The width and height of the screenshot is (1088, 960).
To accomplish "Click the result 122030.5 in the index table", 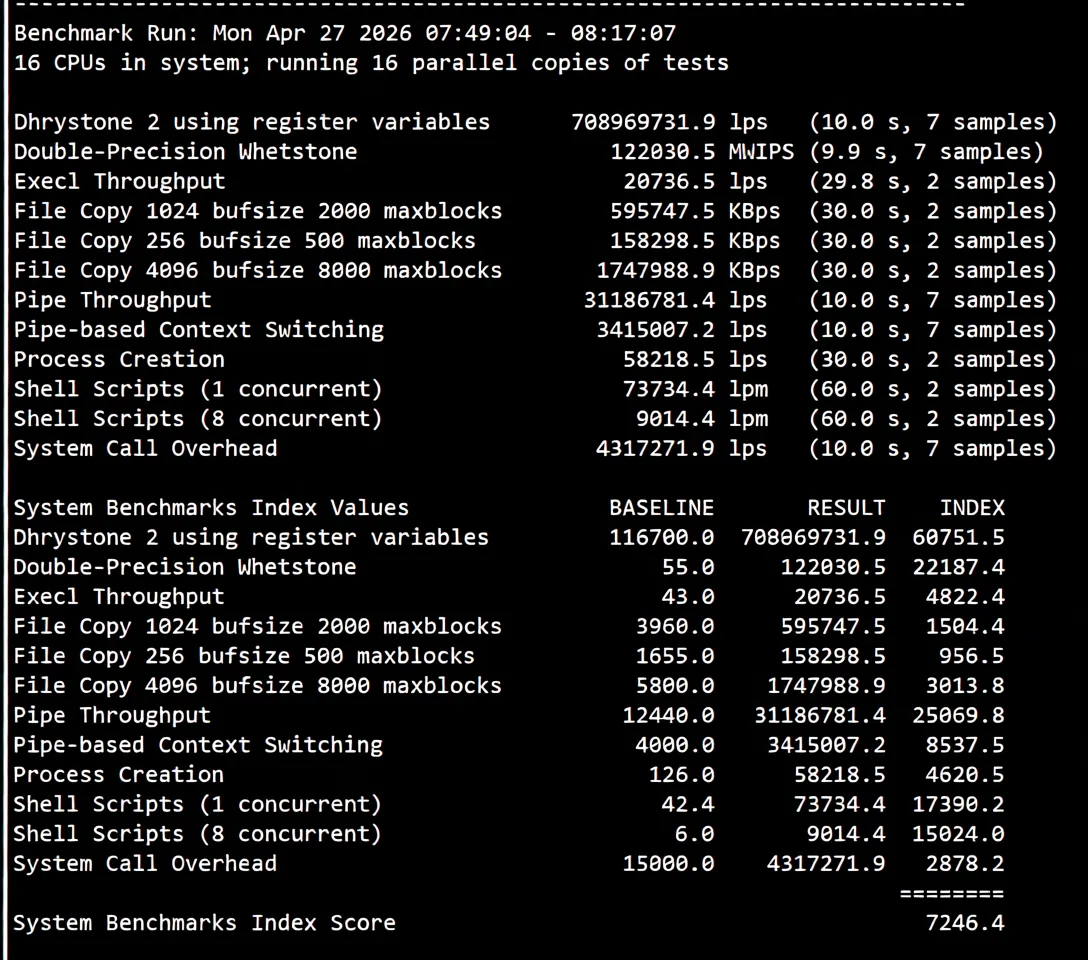I will click(833, 567).
